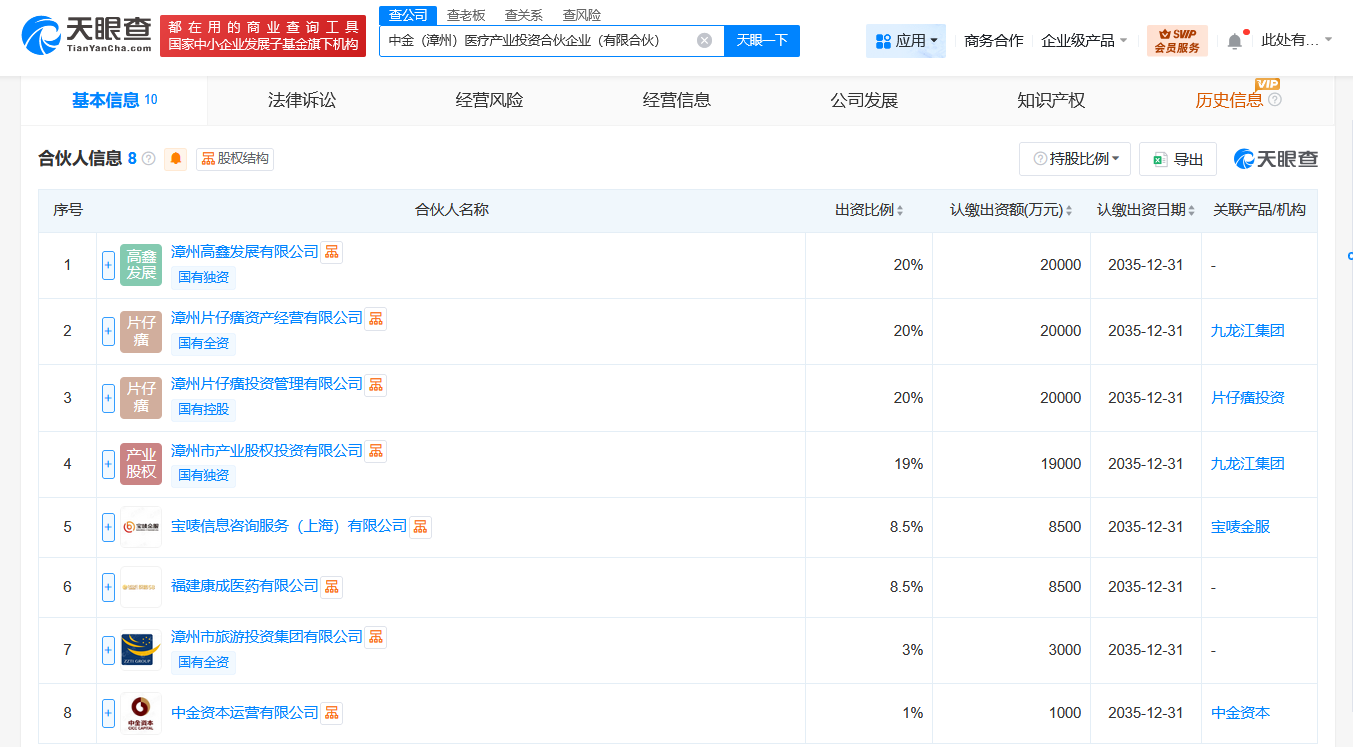
Task: Click the alarm bell icon next to 合伙人信息
Action: coord(175,159)
